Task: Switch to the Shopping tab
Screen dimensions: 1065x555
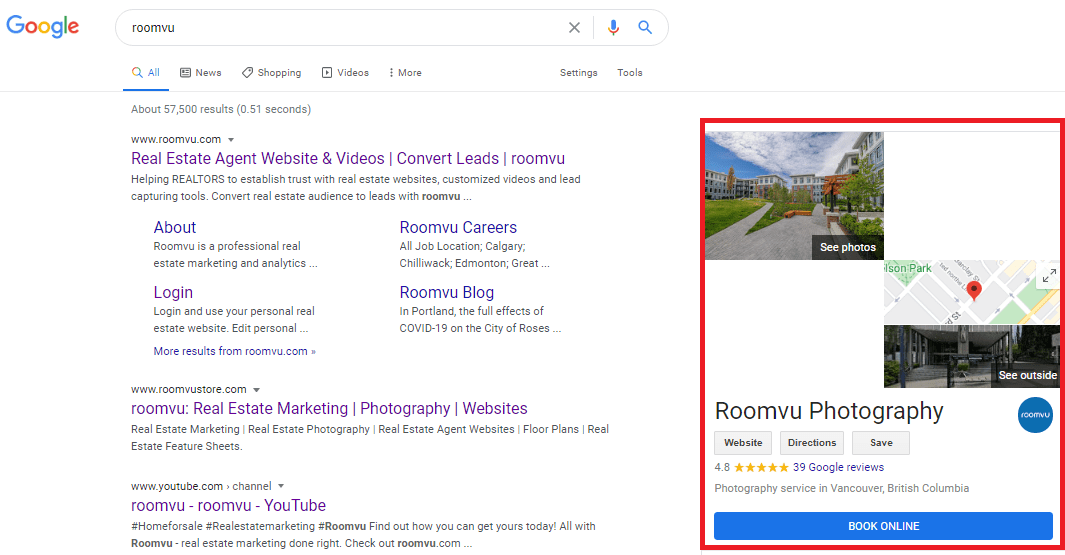Action: tap(271, 73)
